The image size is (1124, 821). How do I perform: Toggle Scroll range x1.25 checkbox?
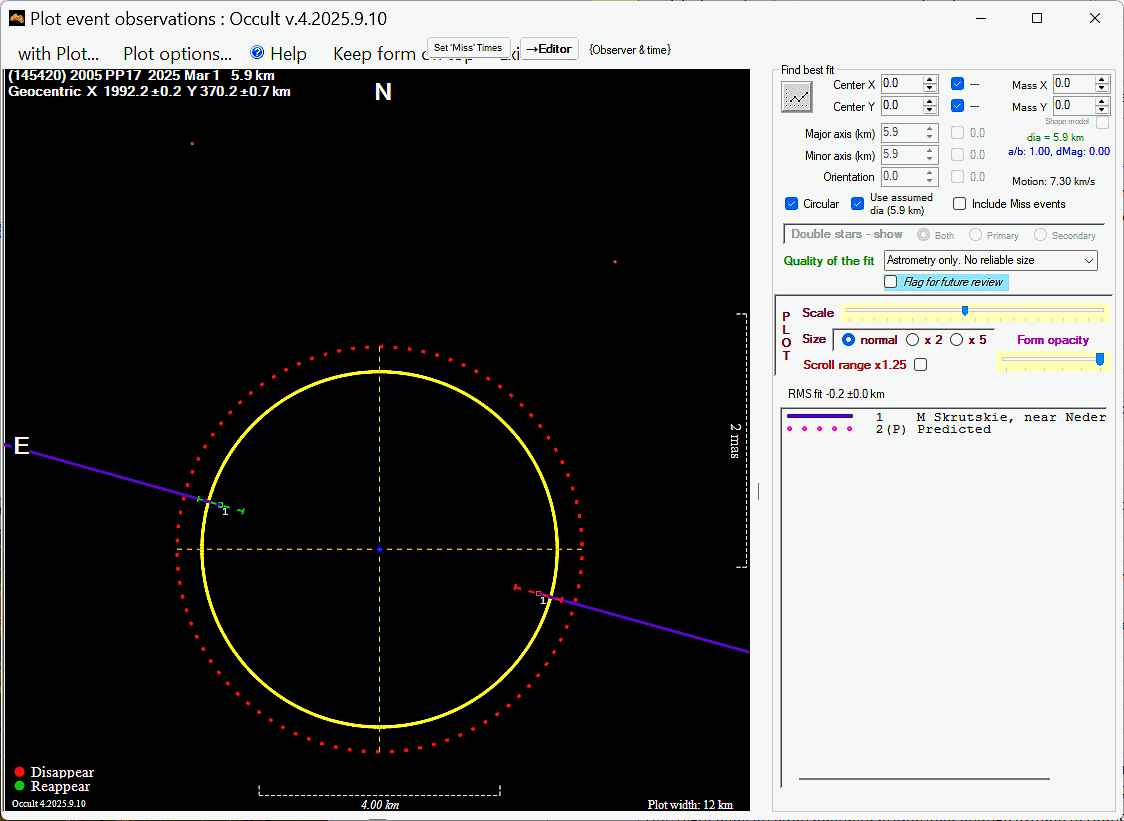click(x=921, y=365)
